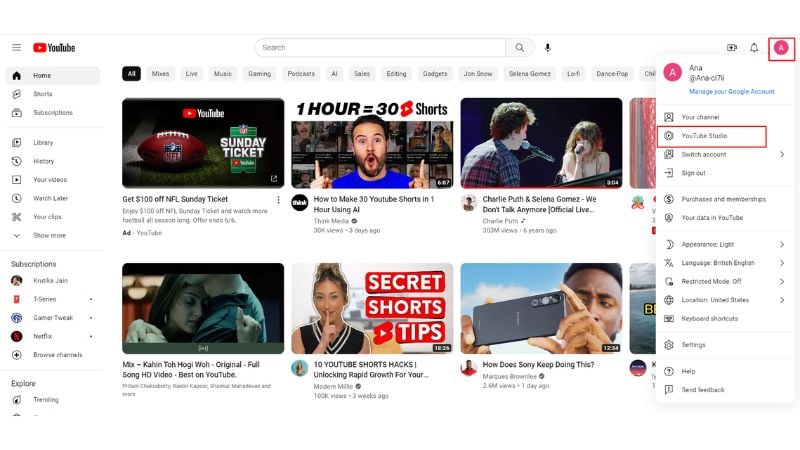Open video title How Does Sony Keep Doing This?
This screenshot has width=800, height=450.
pos(538,364)
